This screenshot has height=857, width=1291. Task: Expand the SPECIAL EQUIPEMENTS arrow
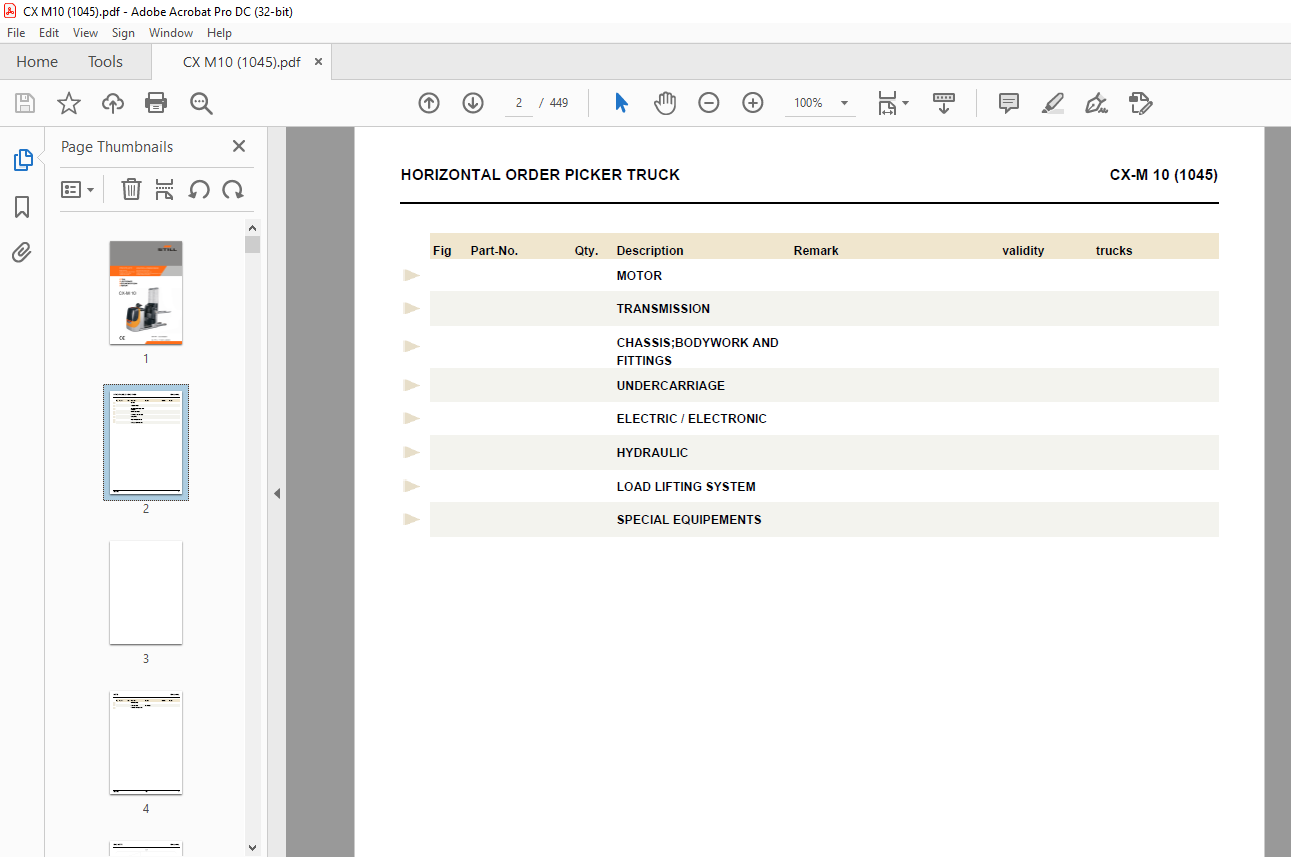point(411,520)
